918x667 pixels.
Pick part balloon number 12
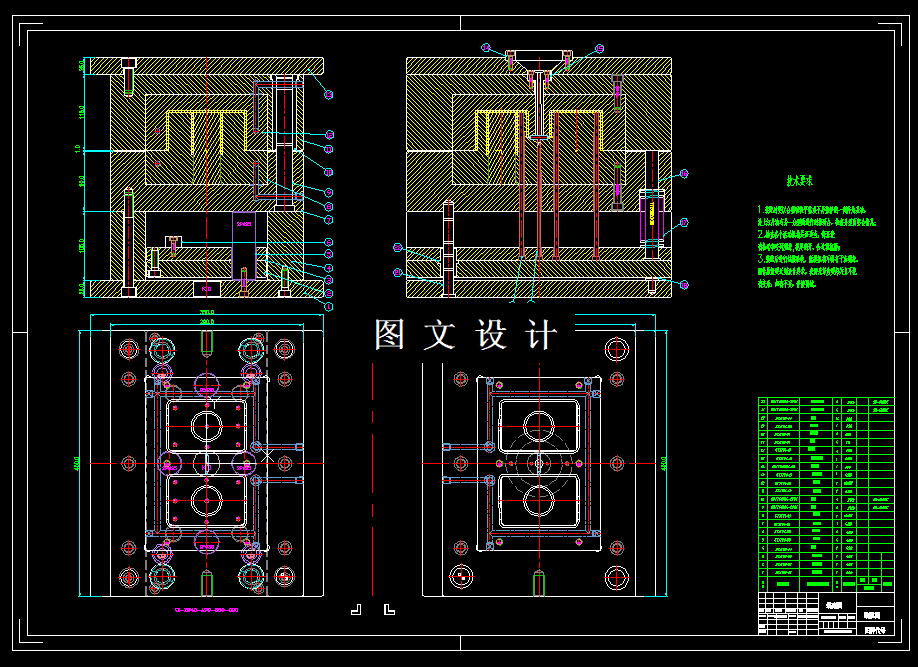pyautogui.click(x=329, y=135)
